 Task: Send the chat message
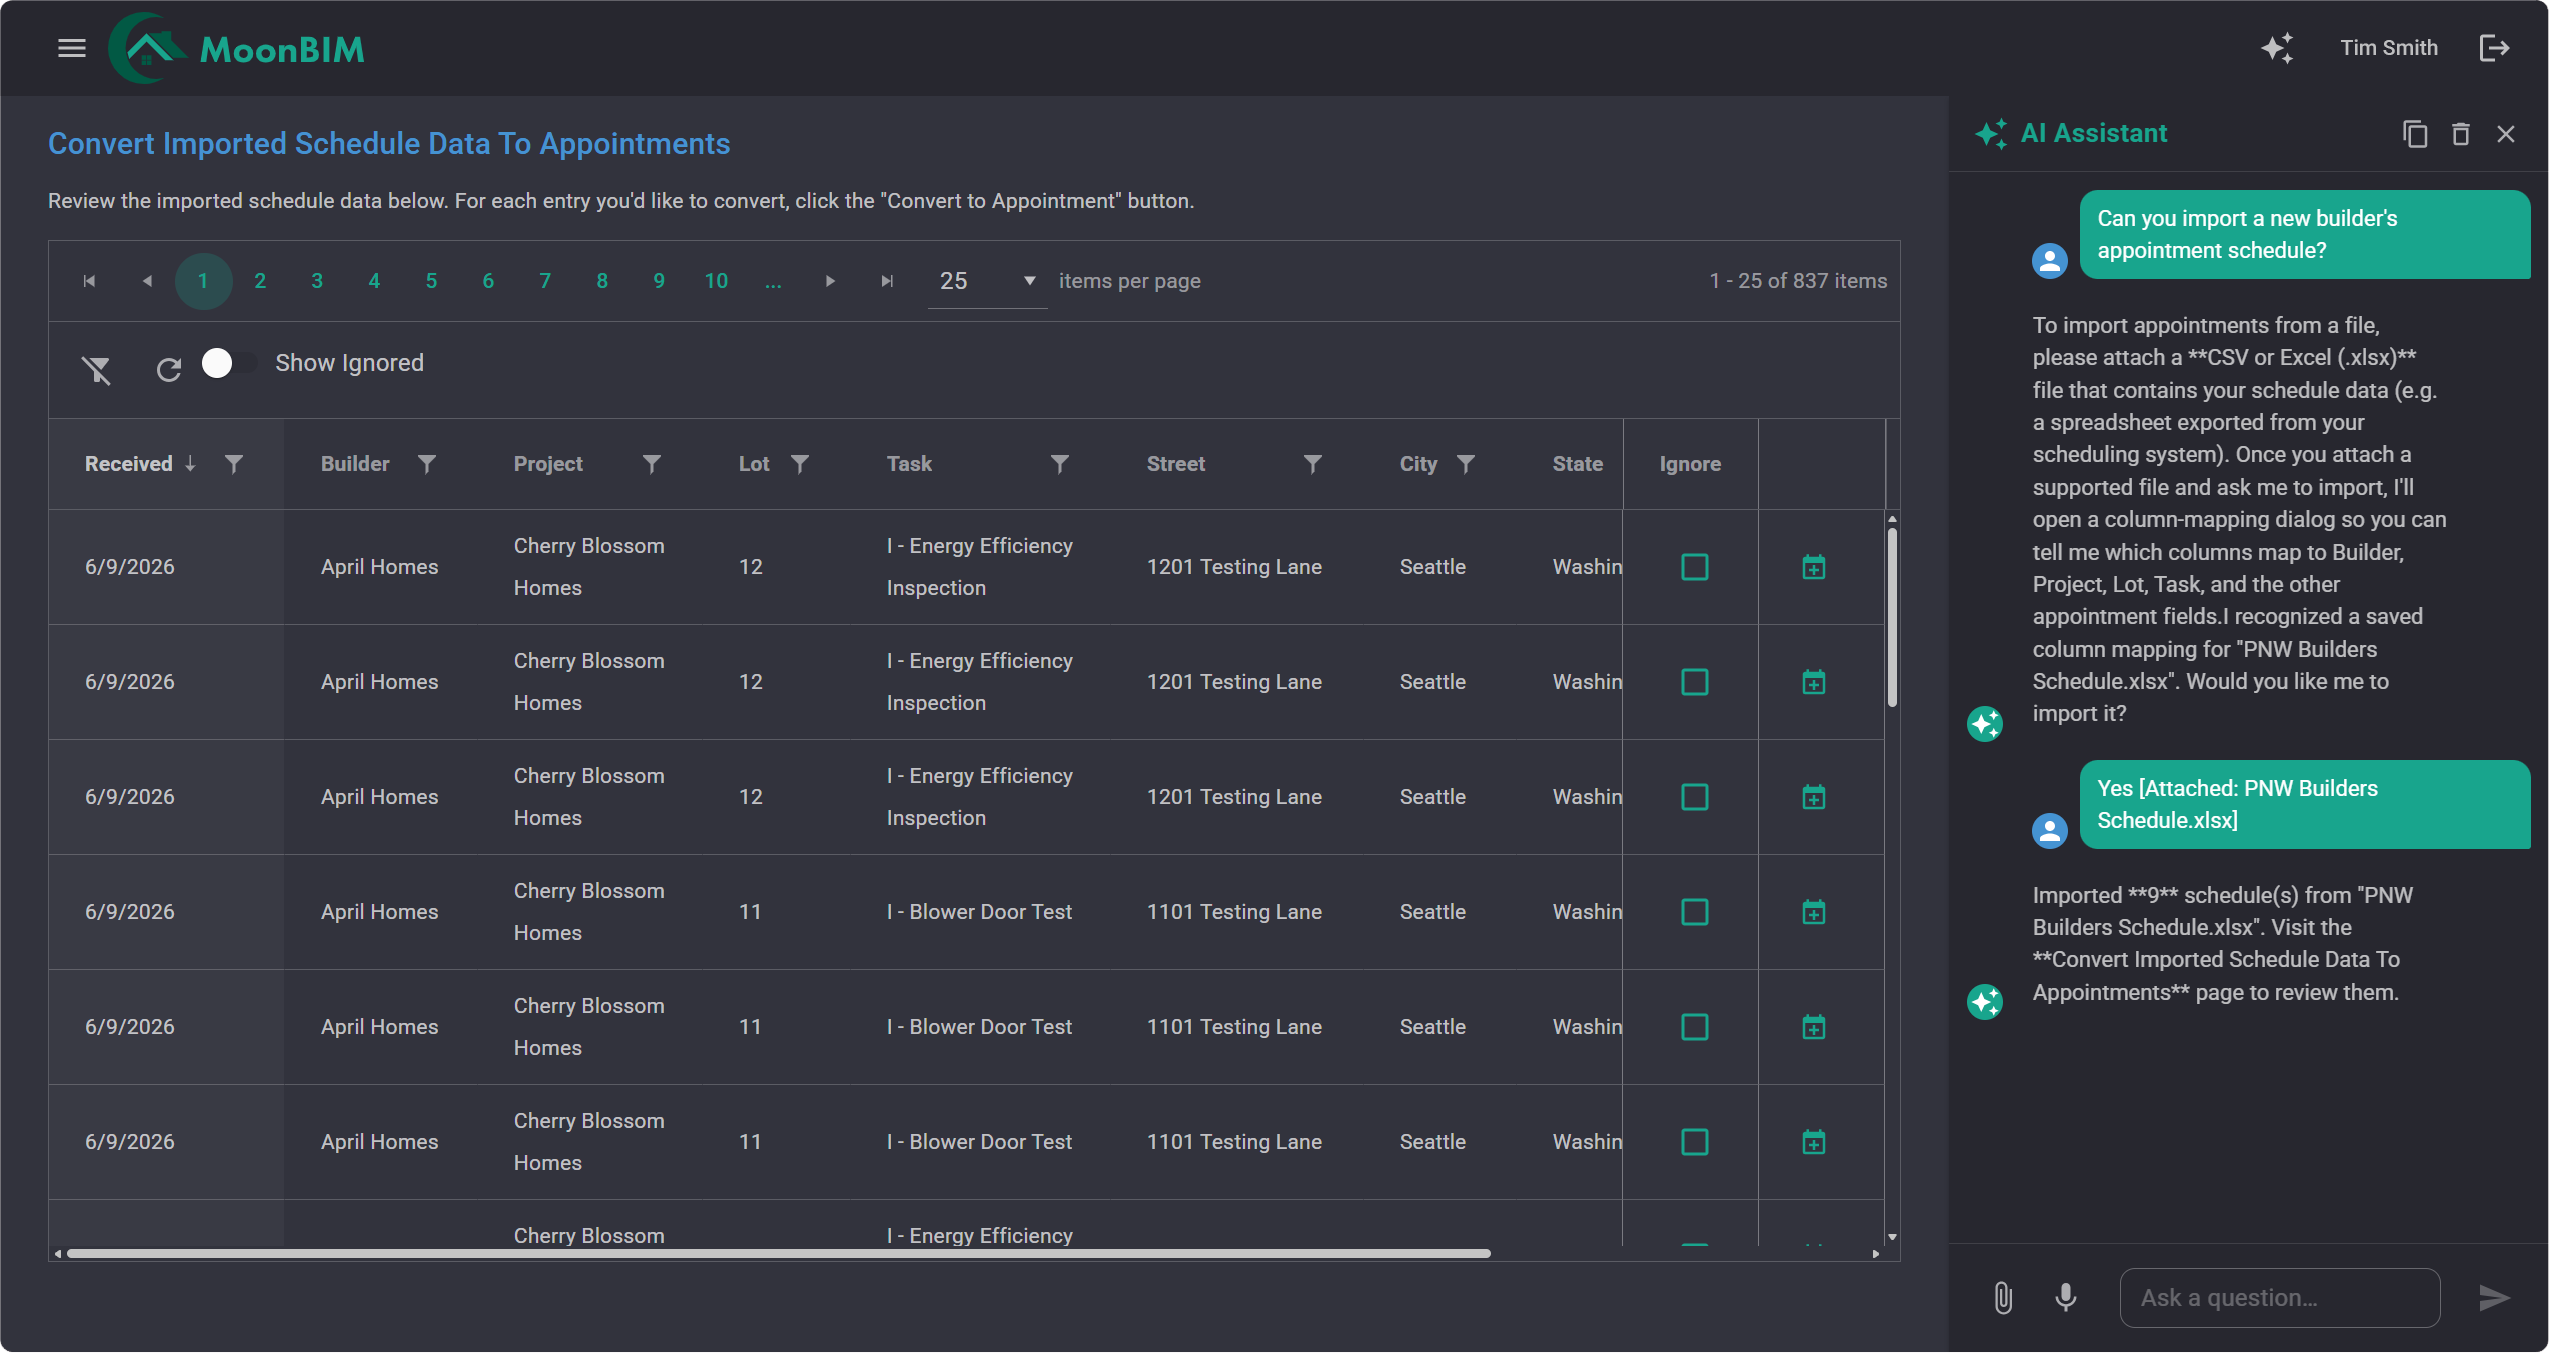click(x=2494, y=1298)
